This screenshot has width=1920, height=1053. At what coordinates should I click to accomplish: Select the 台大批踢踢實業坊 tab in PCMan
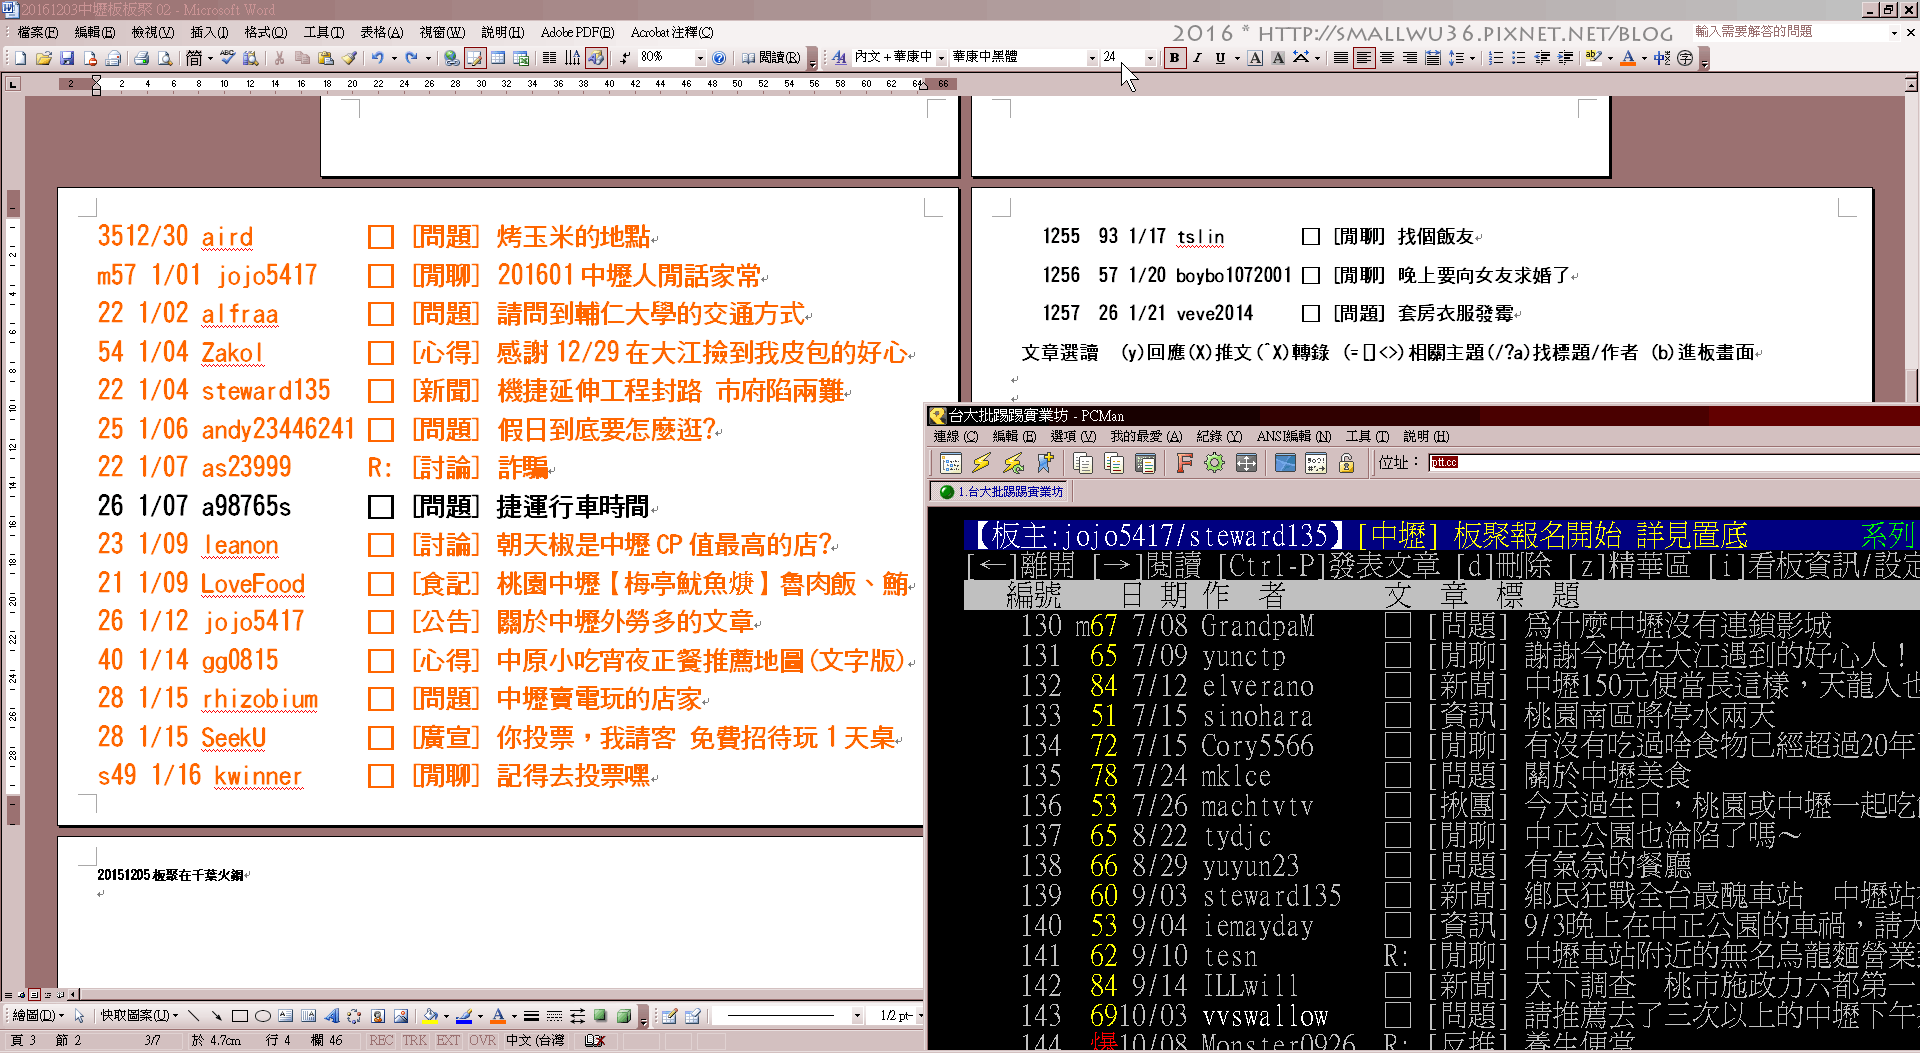tap(1002, 491)
